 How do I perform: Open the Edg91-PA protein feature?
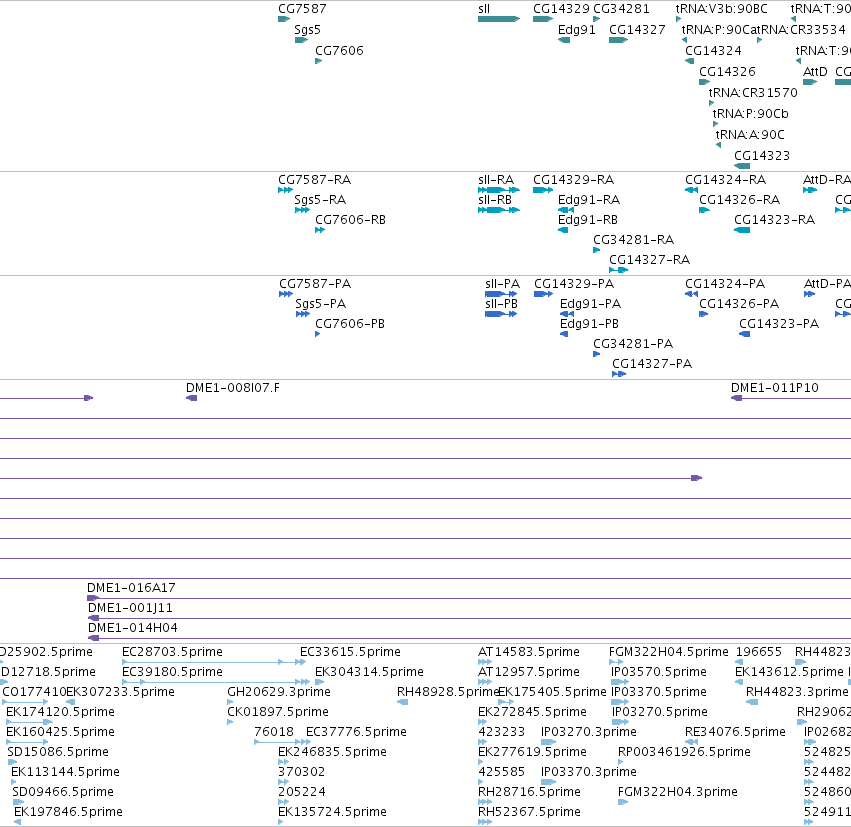pyautogui.click(x=567, y=314)
